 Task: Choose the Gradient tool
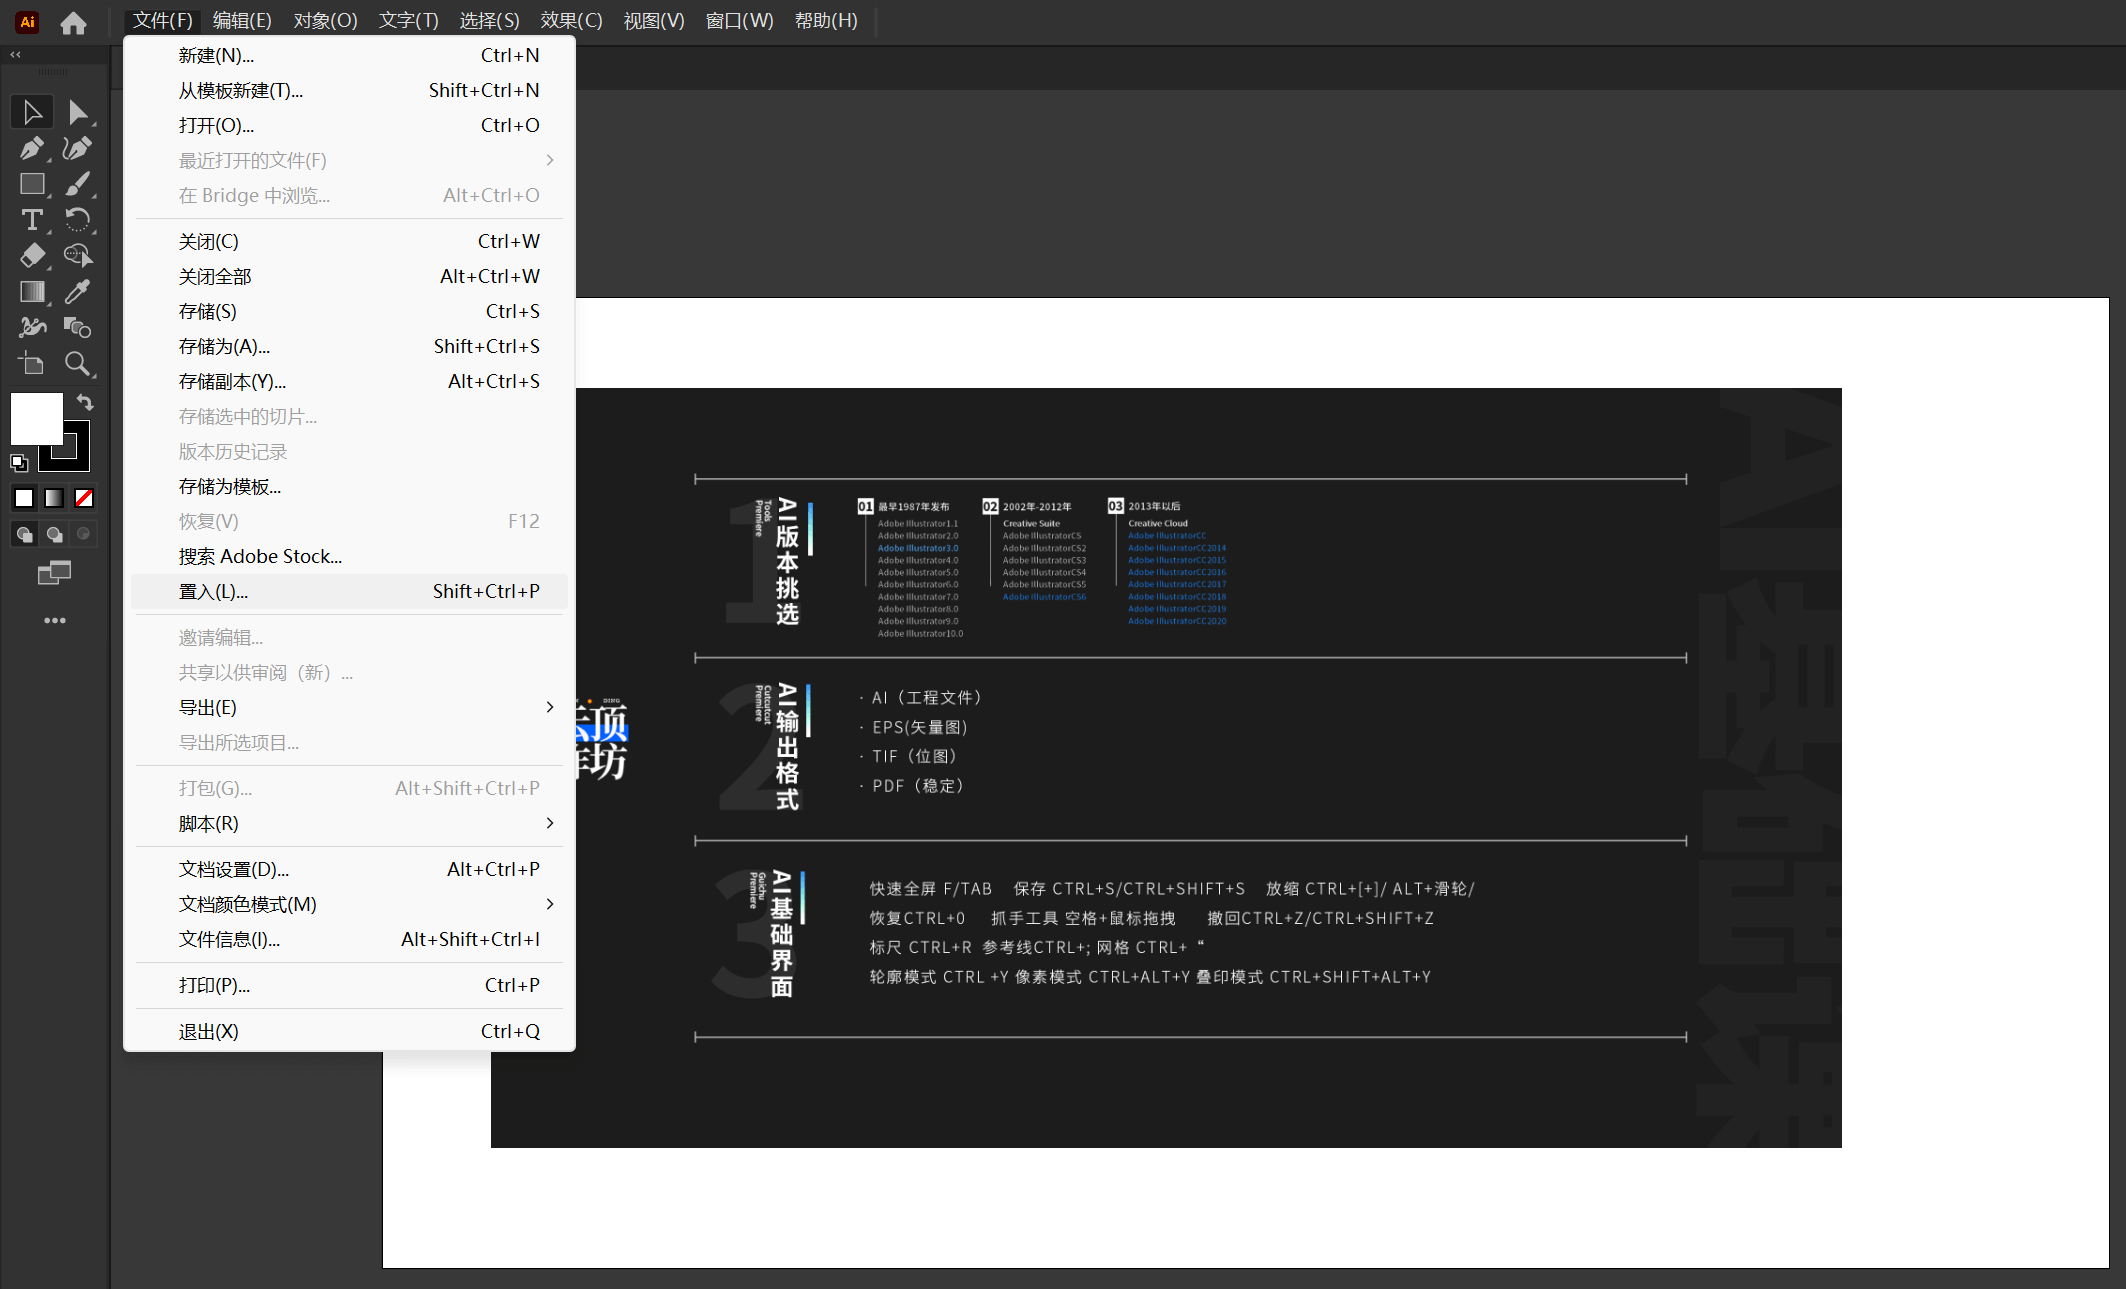tap(32, 292)
